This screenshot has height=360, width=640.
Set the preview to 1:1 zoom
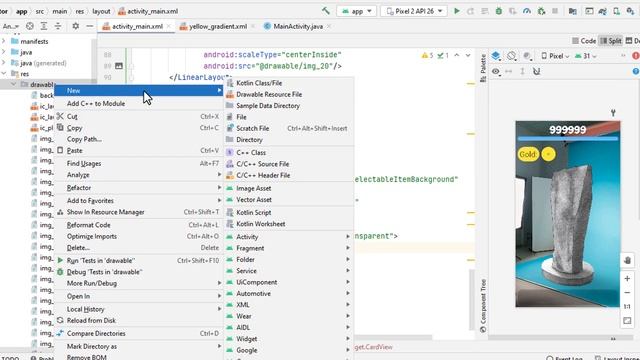[627, 307]
